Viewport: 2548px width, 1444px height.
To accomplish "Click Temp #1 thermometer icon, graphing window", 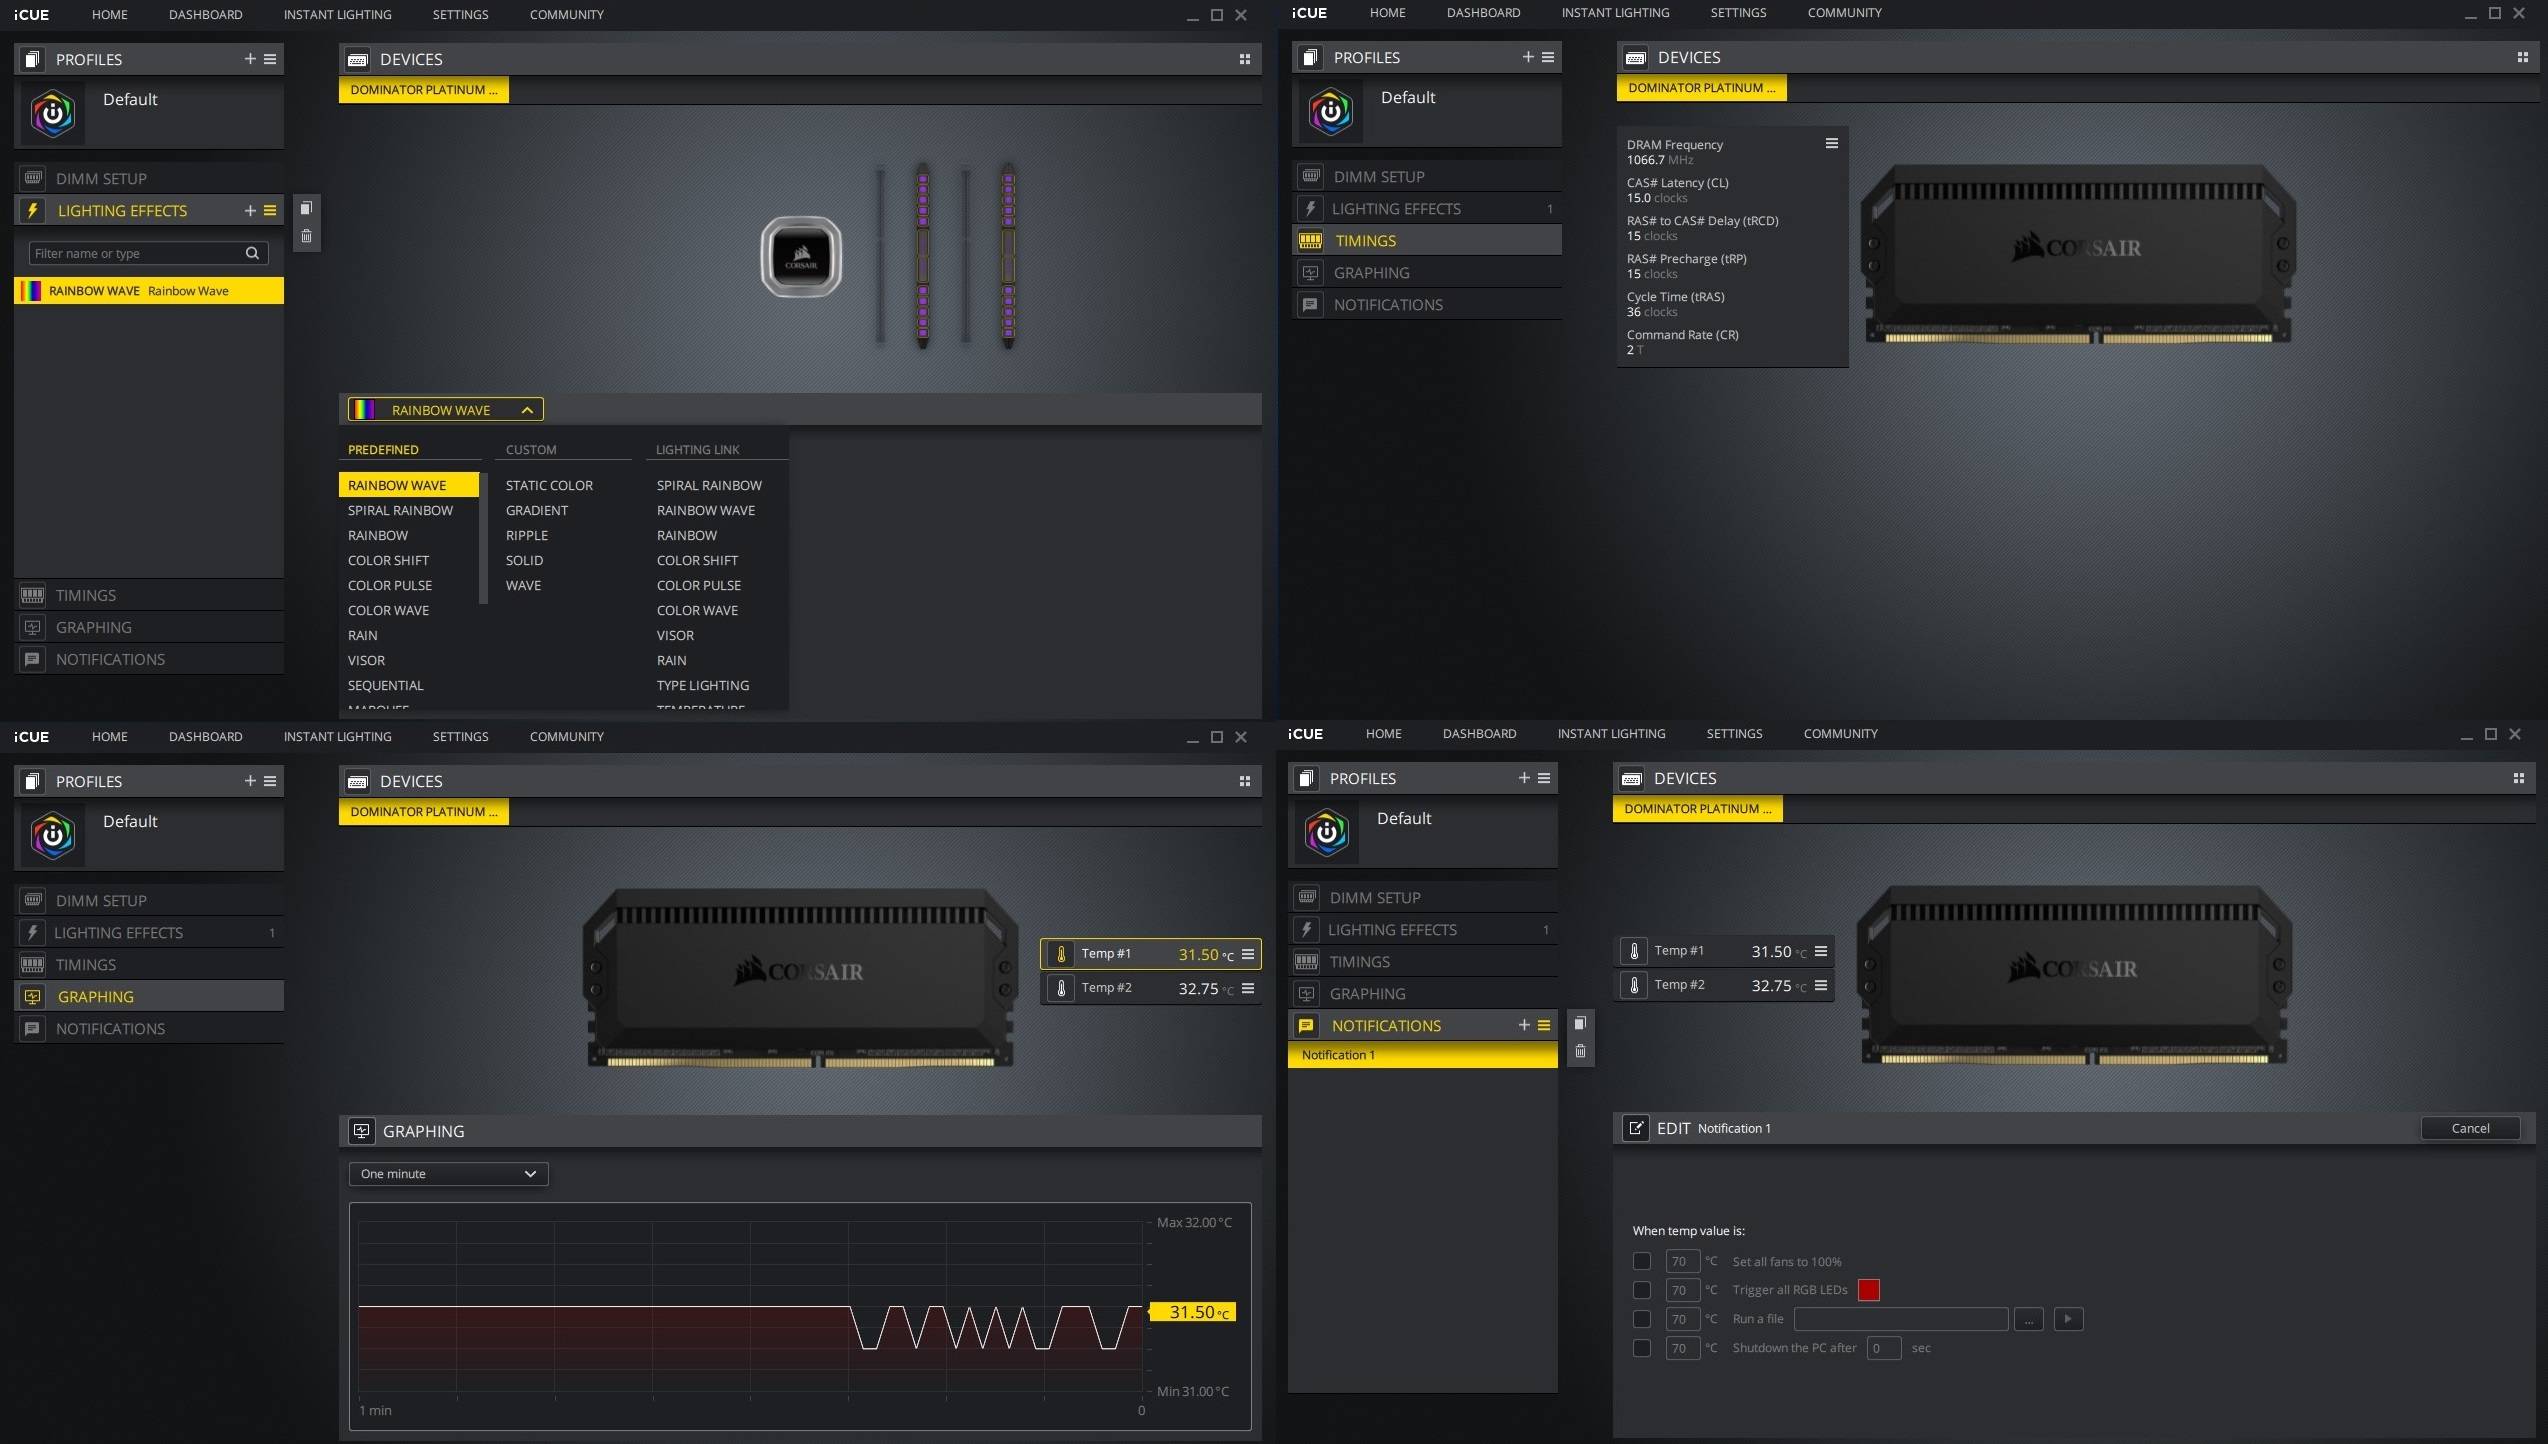I will pos(1061,954).
